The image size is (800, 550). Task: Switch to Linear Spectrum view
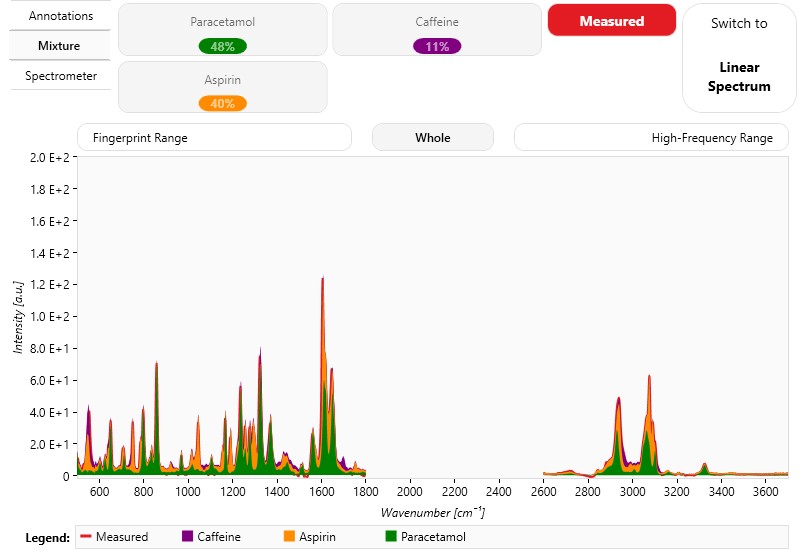point(739,57)
